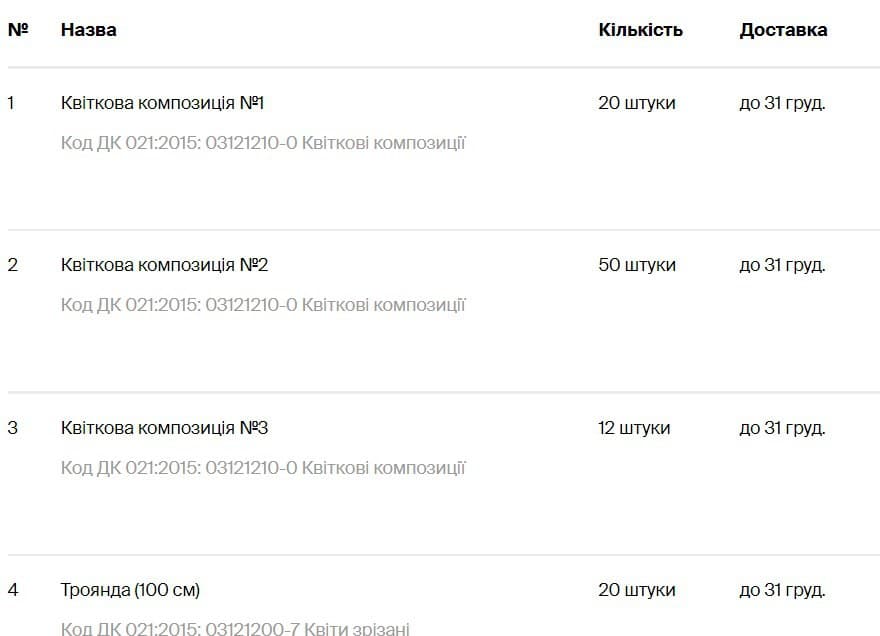
Task: Select the Квіткова композиція №3 name
Action: point(164,428)
